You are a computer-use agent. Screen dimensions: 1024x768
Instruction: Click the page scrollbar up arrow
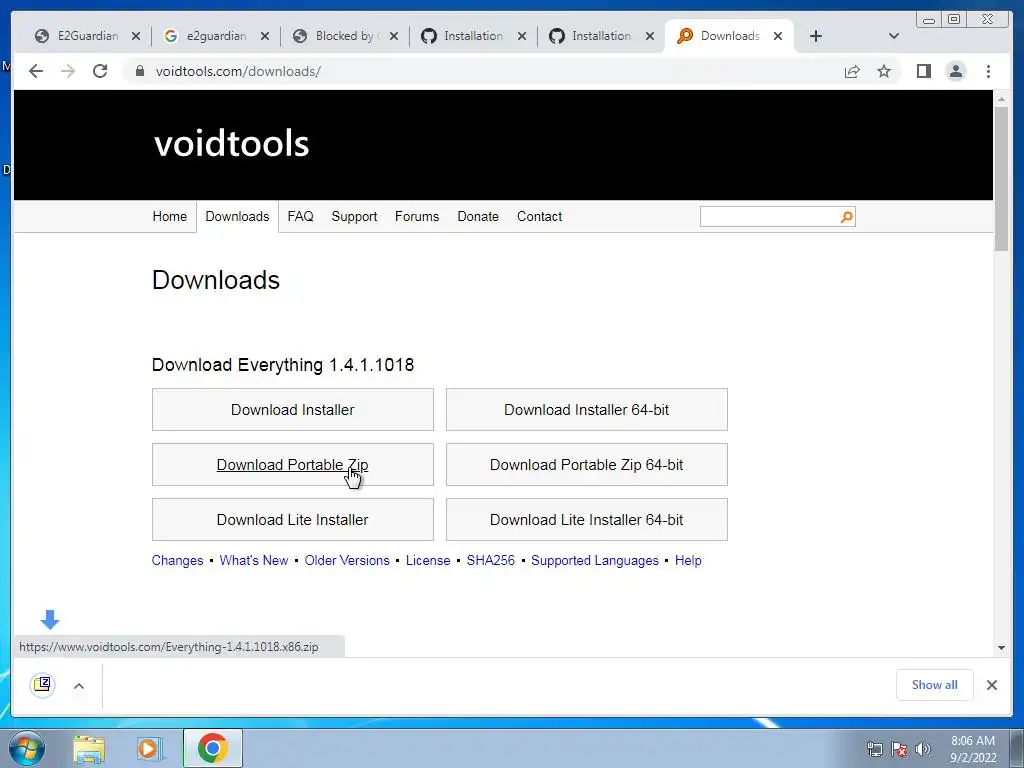tap(1001, 99)
